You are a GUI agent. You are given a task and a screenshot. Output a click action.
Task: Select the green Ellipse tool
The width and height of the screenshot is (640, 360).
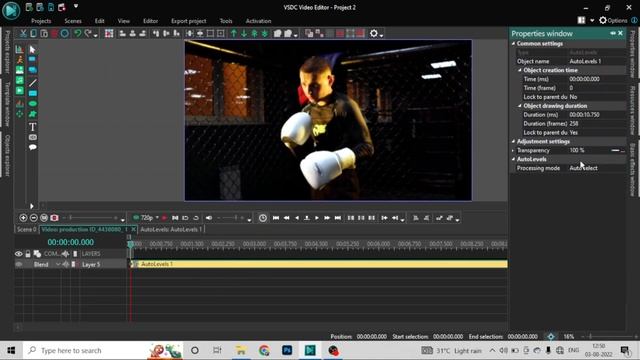(x=33, y=104)
